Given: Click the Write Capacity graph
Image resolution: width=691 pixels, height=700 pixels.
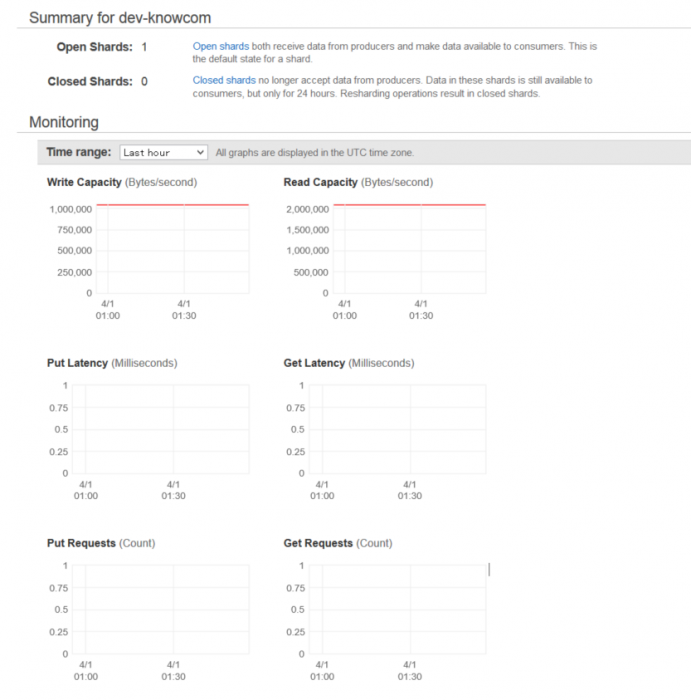Looking at the screenshot, I should (x=173, y=249).
